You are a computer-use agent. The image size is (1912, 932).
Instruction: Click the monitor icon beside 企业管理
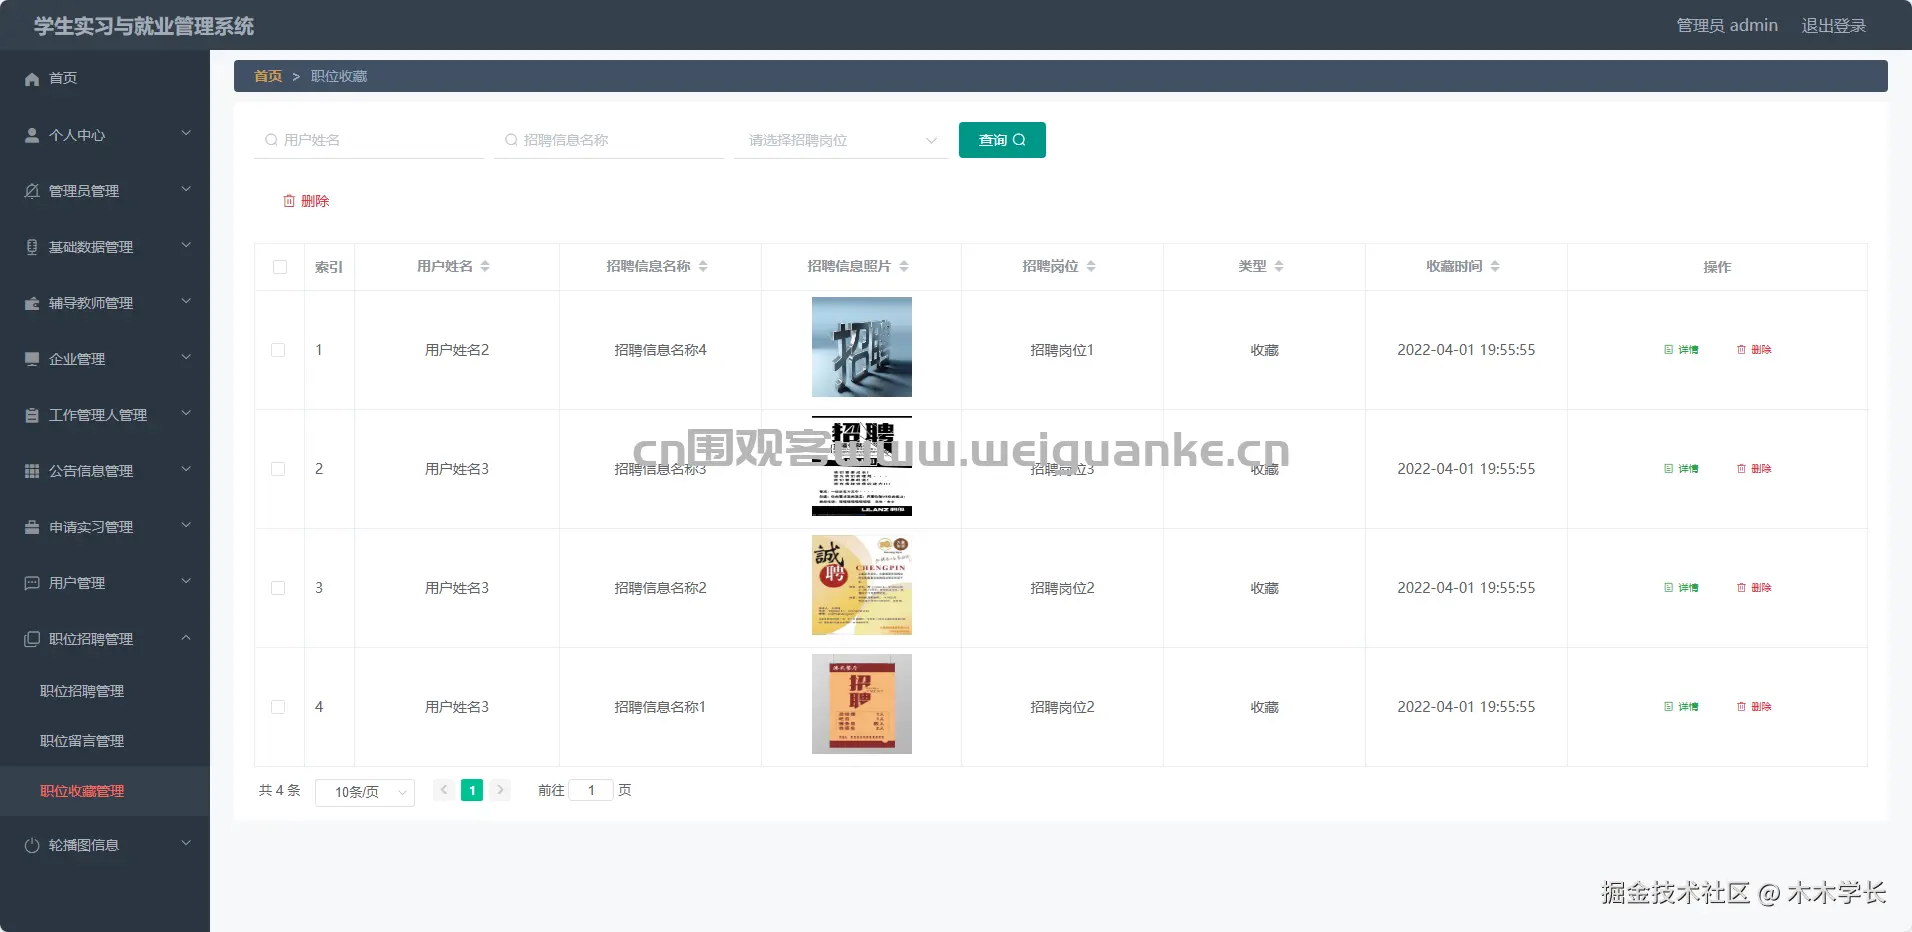coord(32,359)
